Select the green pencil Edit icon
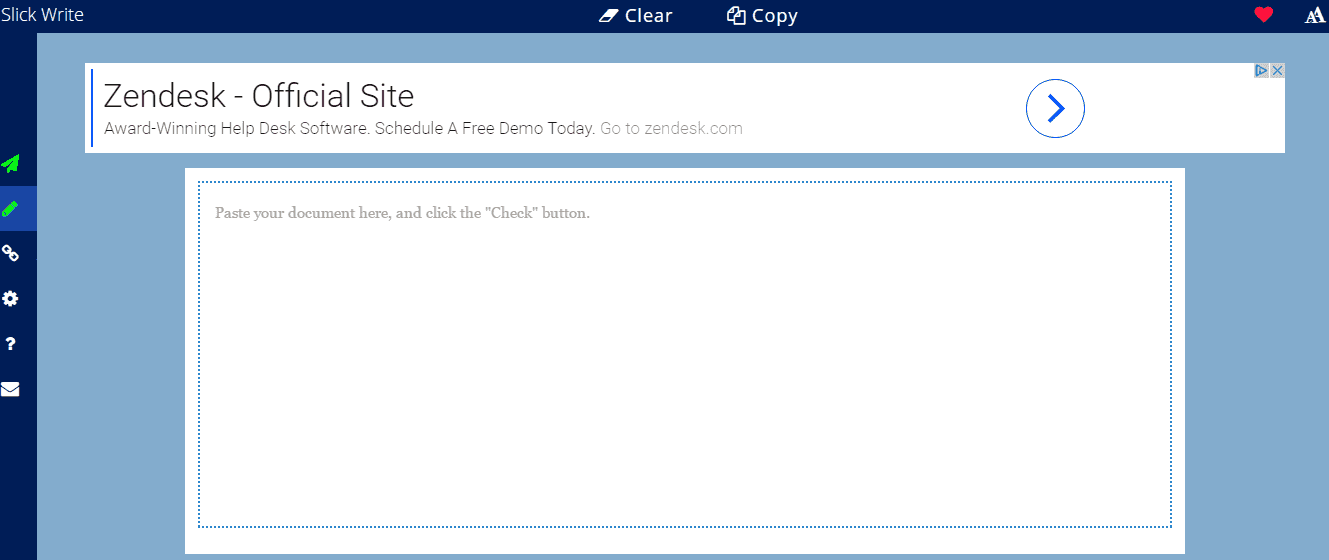This screenshot has width=1329, height=560. click(11, 209)
